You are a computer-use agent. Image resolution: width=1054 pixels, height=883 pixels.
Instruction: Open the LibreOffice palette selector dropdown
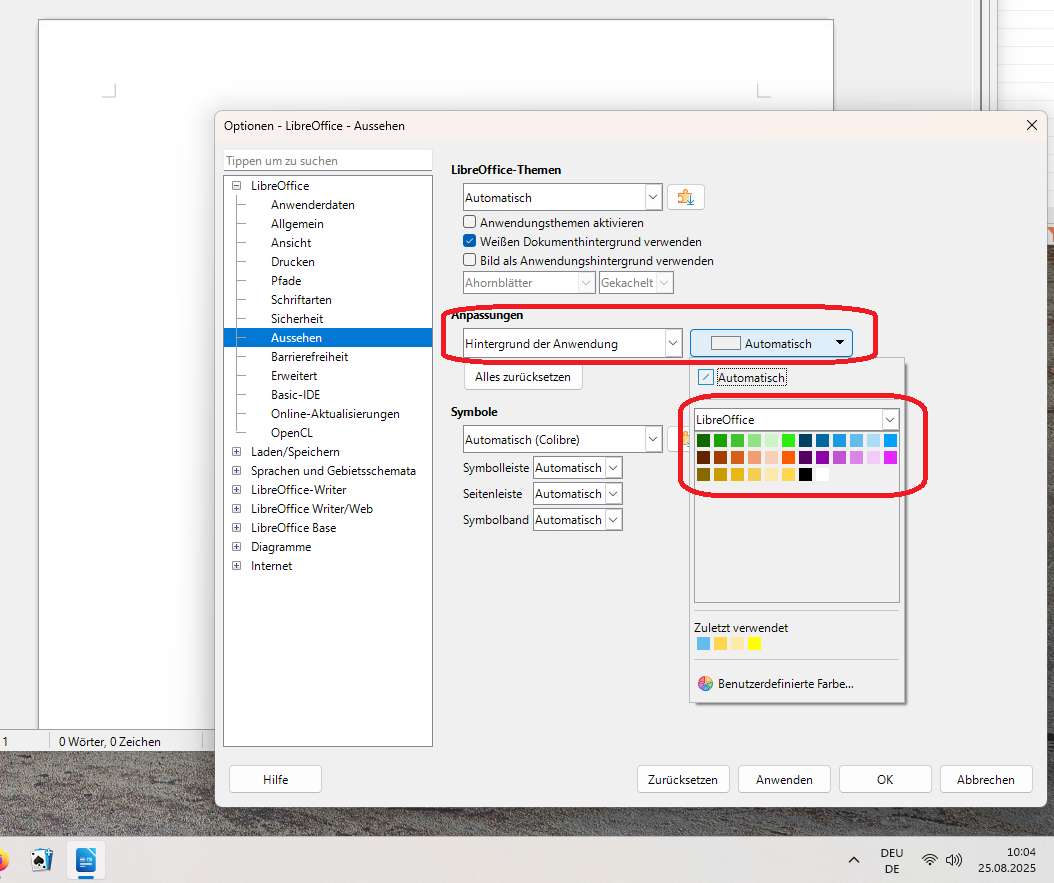coord(797,419)
